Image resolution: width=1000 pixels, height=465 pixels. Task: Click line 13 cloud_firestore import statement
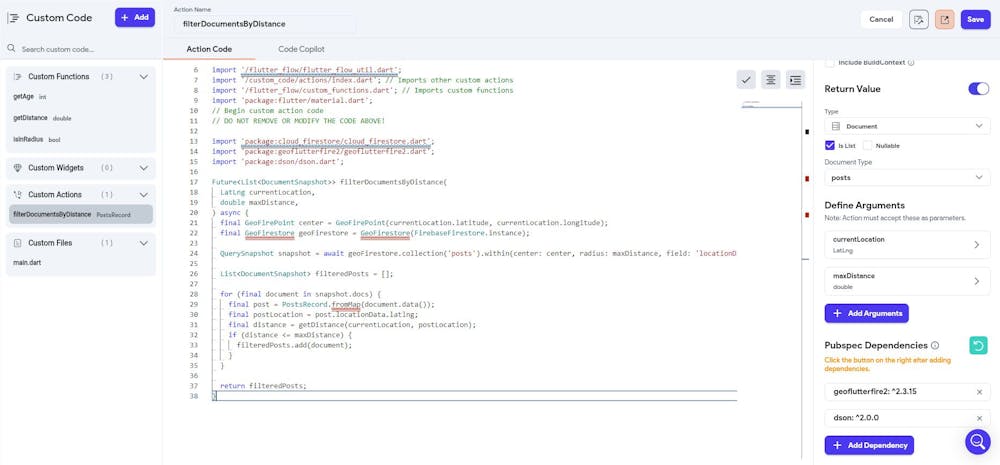[x=323, y=141]
